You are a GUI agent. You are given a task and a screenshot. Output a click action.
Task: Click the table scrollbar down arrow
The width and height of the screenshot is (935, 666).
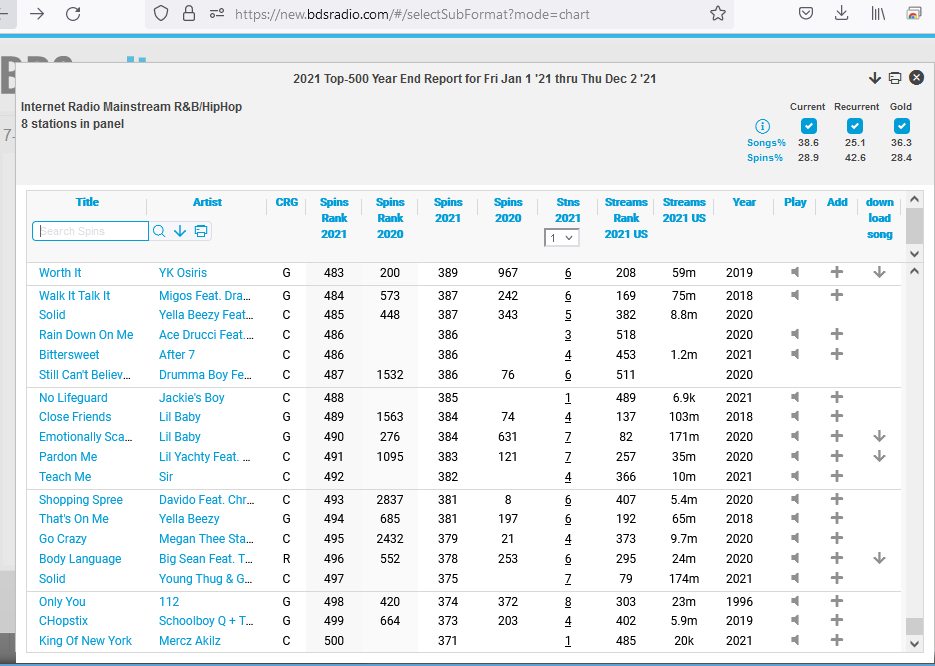pos(915,643)
